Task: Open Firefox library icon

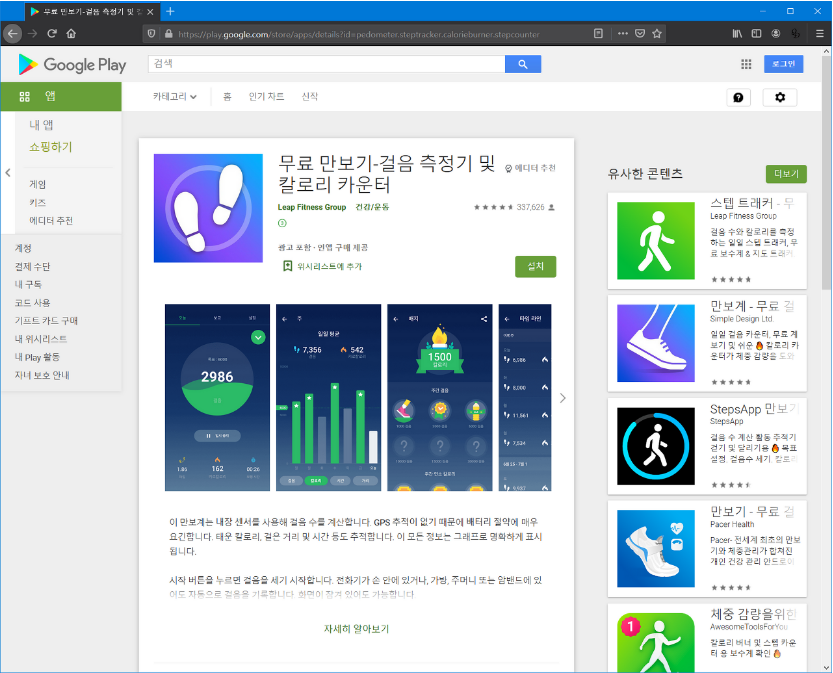Action: (x=737, y=33)
